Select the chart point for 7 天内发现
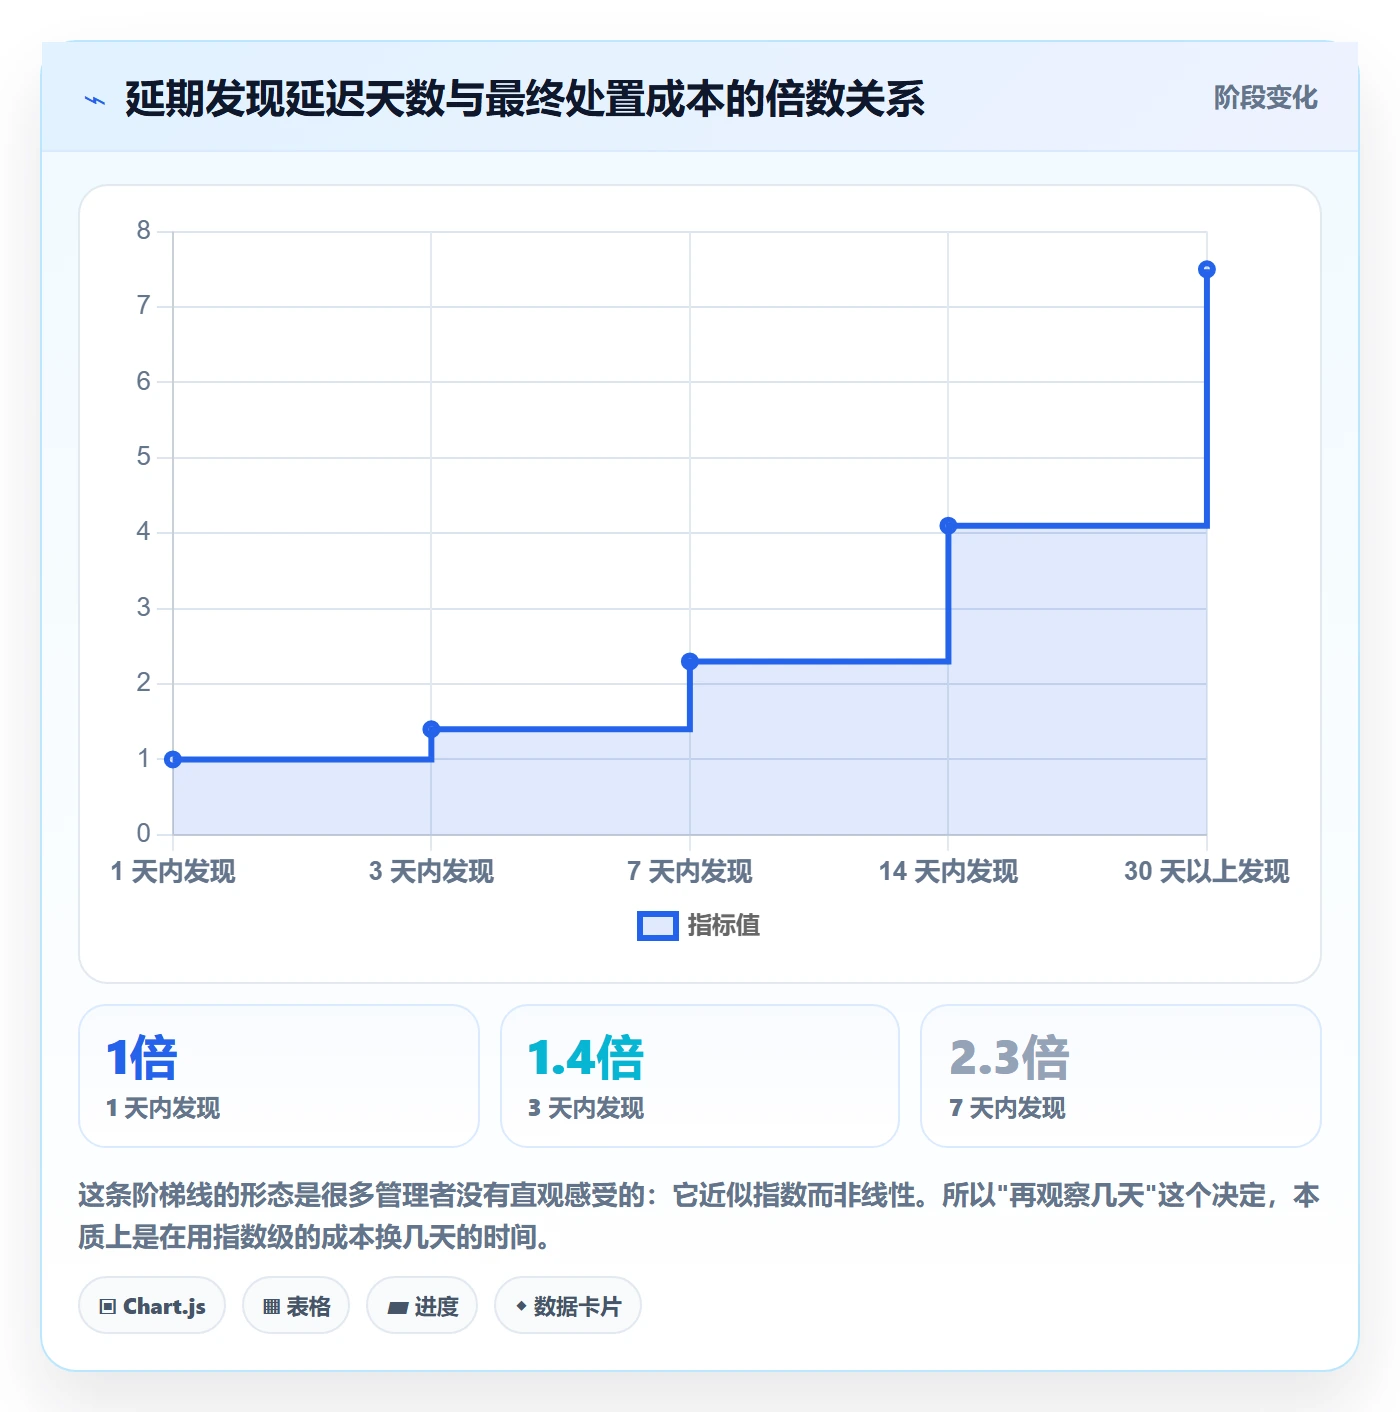1400x1412 pixels. [690, 661]
